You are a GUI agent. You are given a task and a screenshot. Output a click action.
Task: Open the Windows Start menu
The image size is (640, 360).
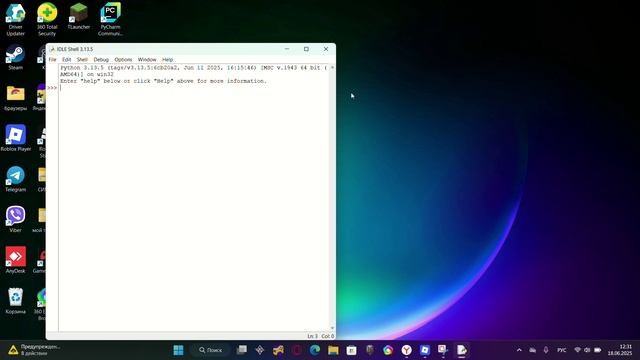[178, 350]
